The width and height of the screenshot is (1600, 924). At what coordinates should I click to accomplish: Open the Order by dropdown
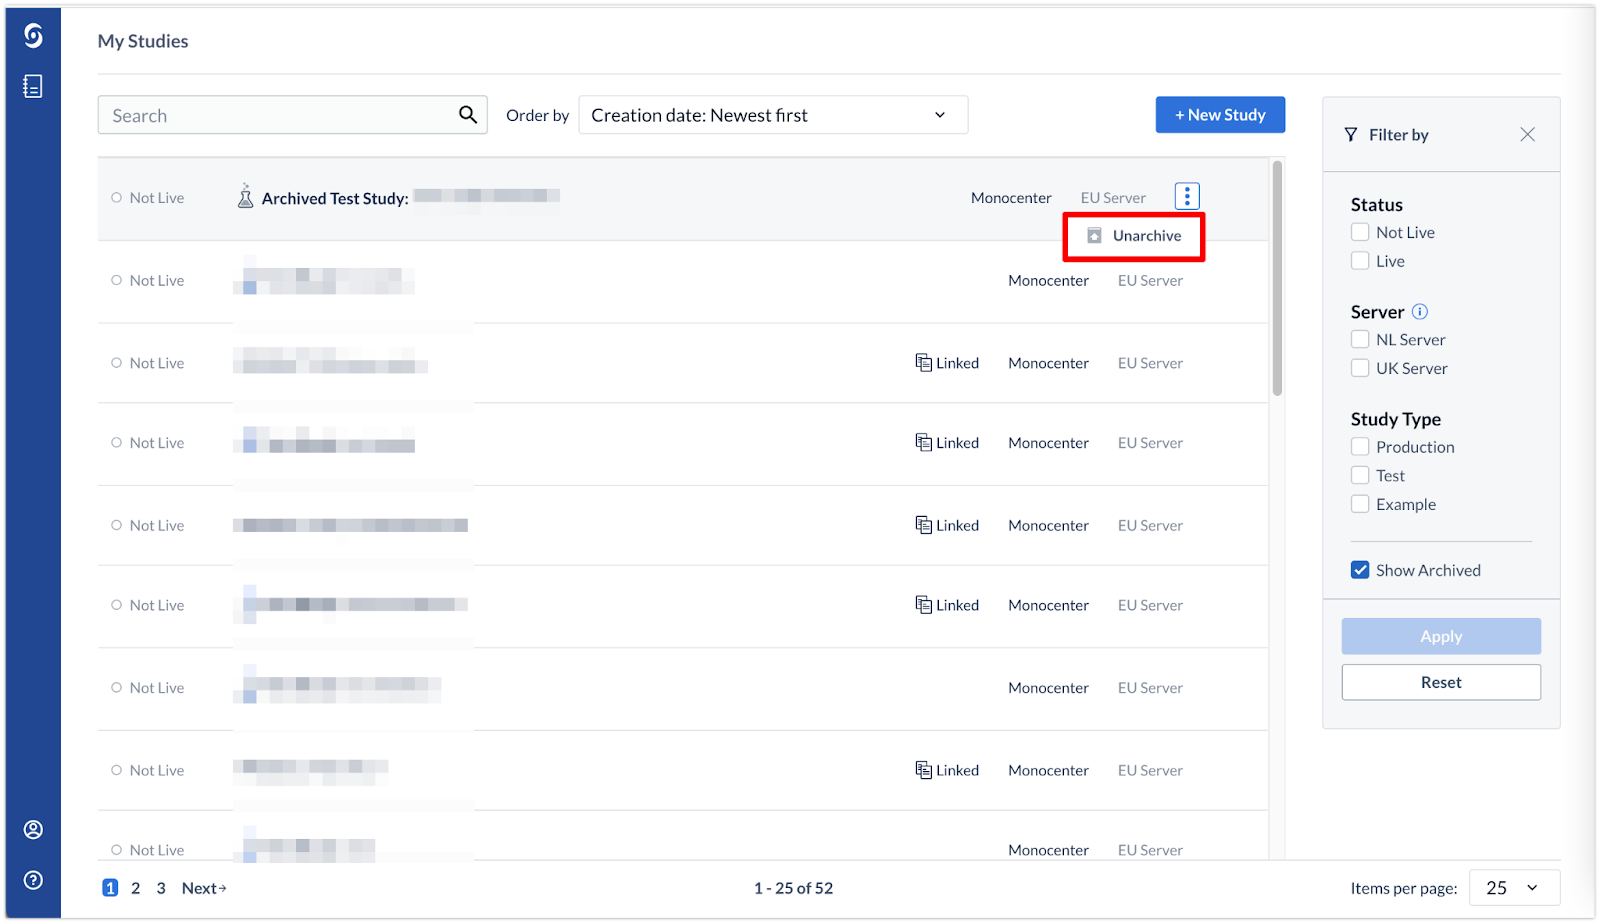(x=773, y=115)
